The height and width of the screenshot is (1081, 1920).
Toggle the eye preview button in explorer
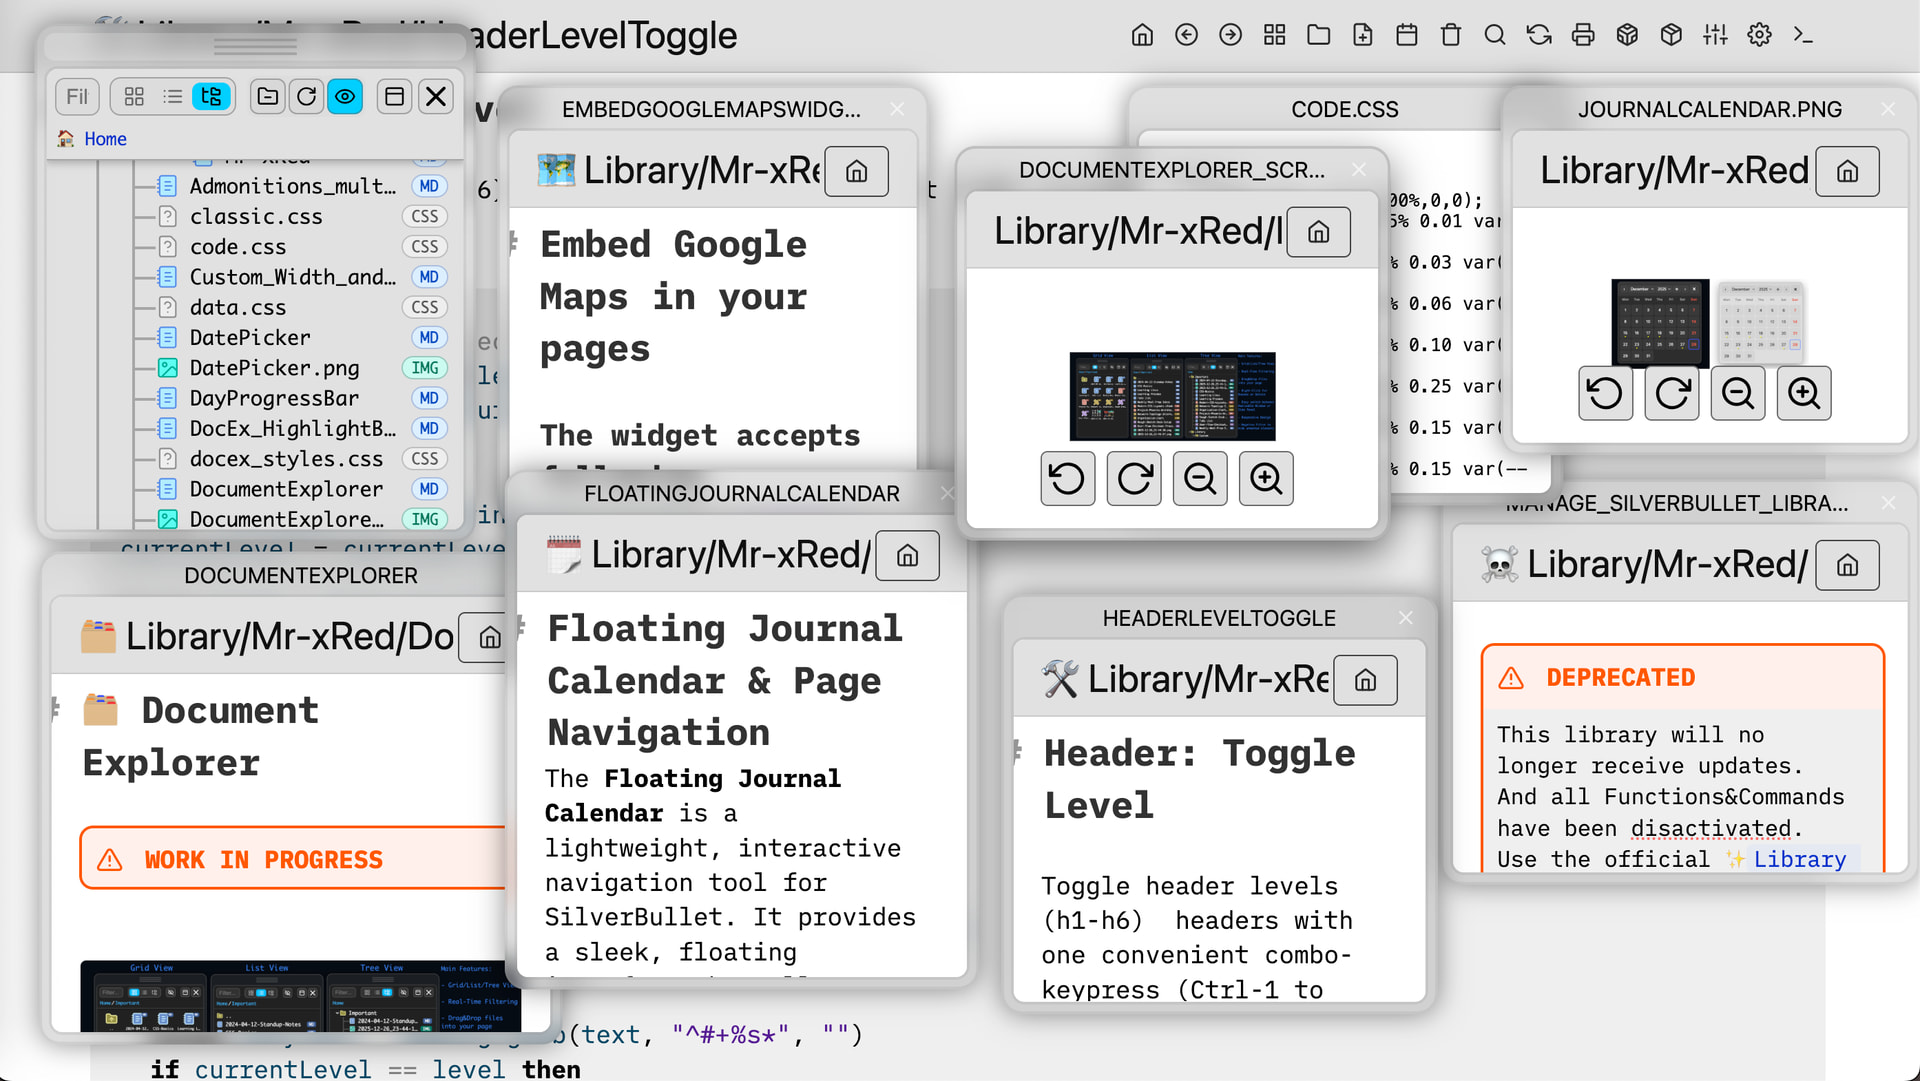point(345,97)
